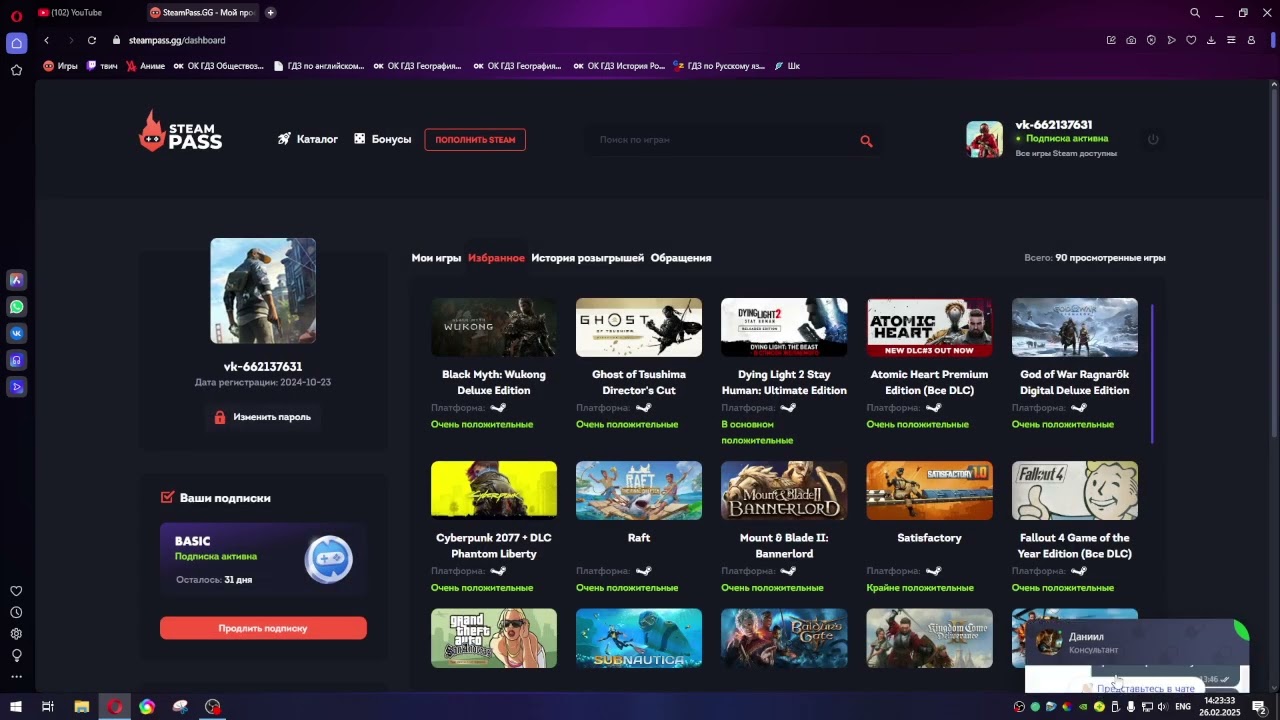The height and width of the screenshot is (720, 1280).
Task: Click the Opera tab search magnifier
Action: click(x=1195, y=13)
